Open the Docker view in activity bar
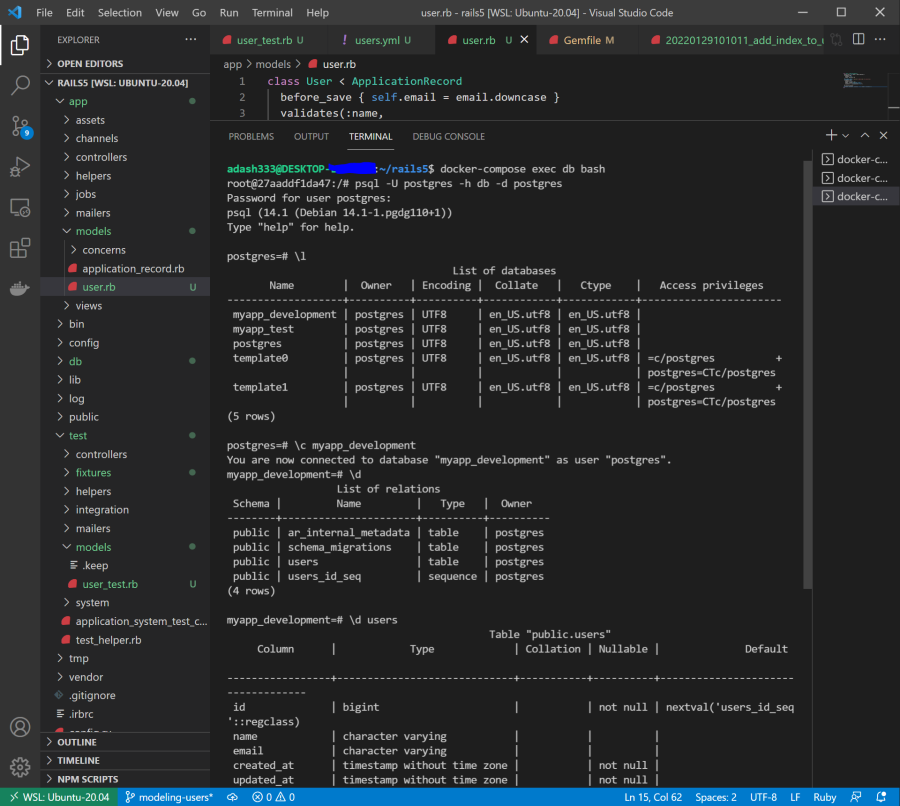 point(20,289)
